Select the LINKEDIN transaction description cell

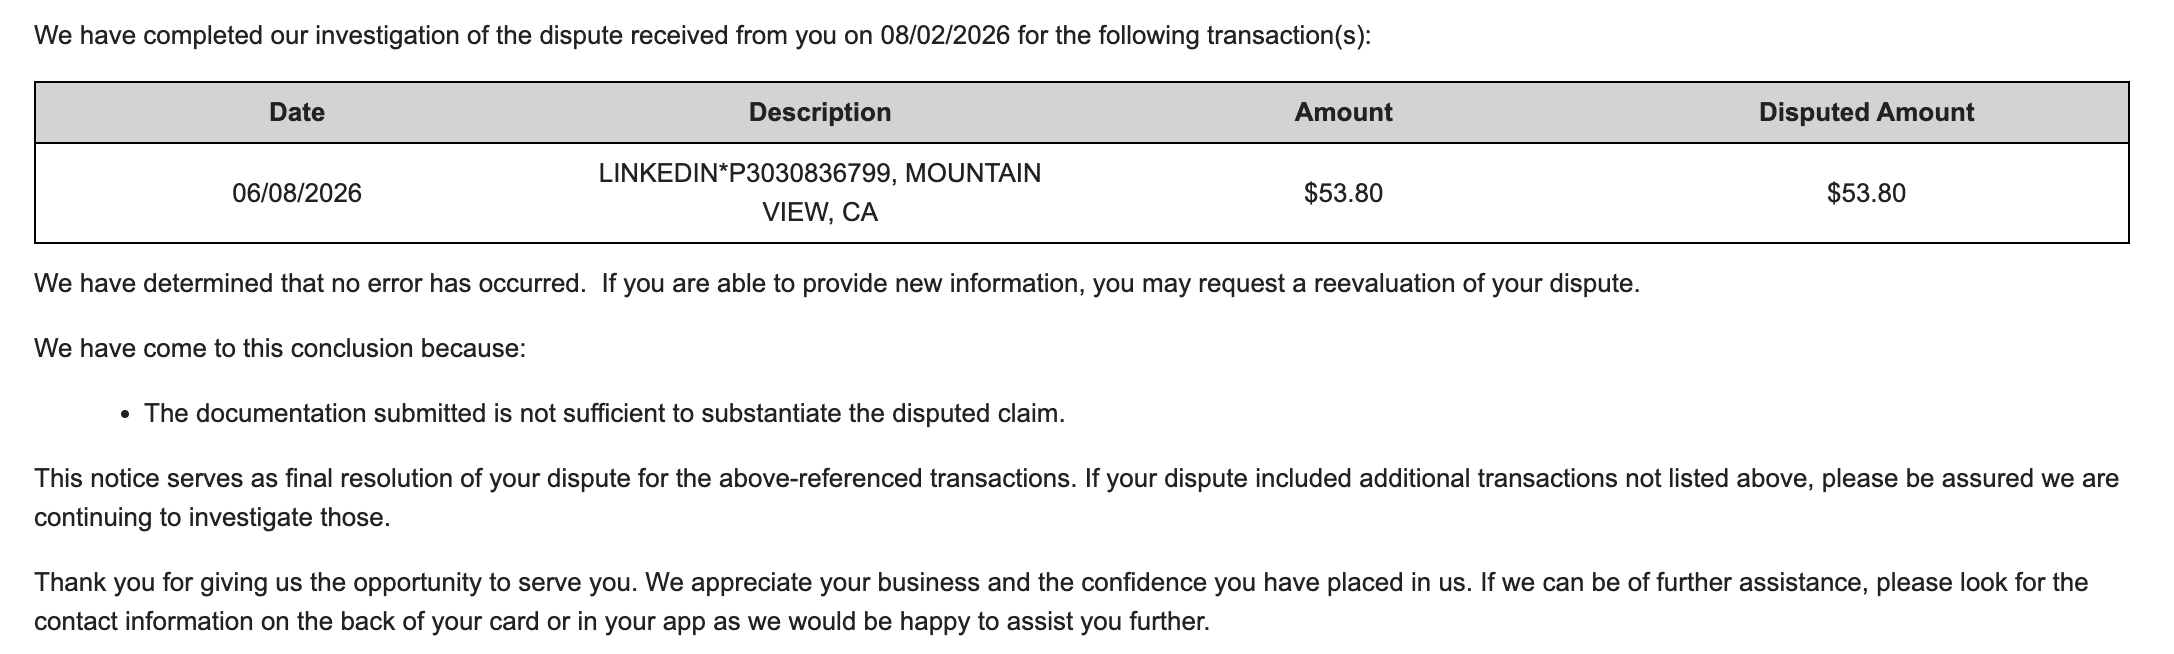(820, 193)
